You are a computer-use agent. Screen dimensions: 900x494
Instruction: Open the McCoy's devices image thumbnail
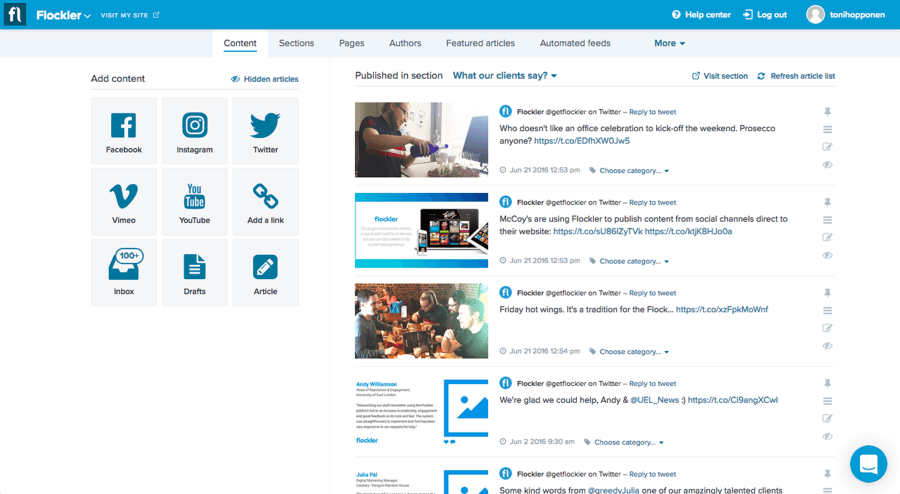click(x=421, y=230)
